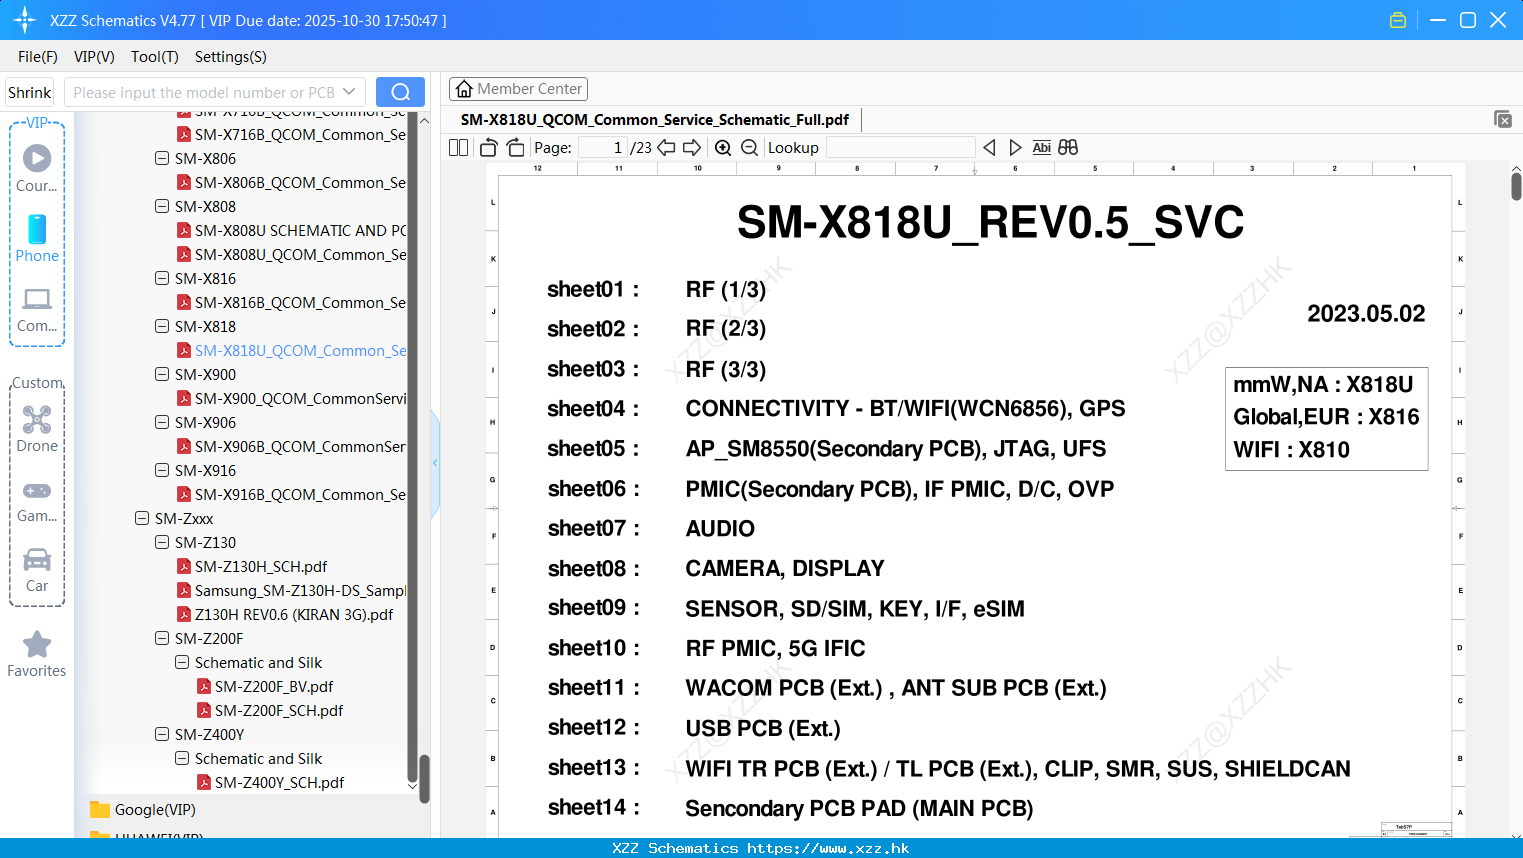Find previous lookup result triangle

point(989,148)
